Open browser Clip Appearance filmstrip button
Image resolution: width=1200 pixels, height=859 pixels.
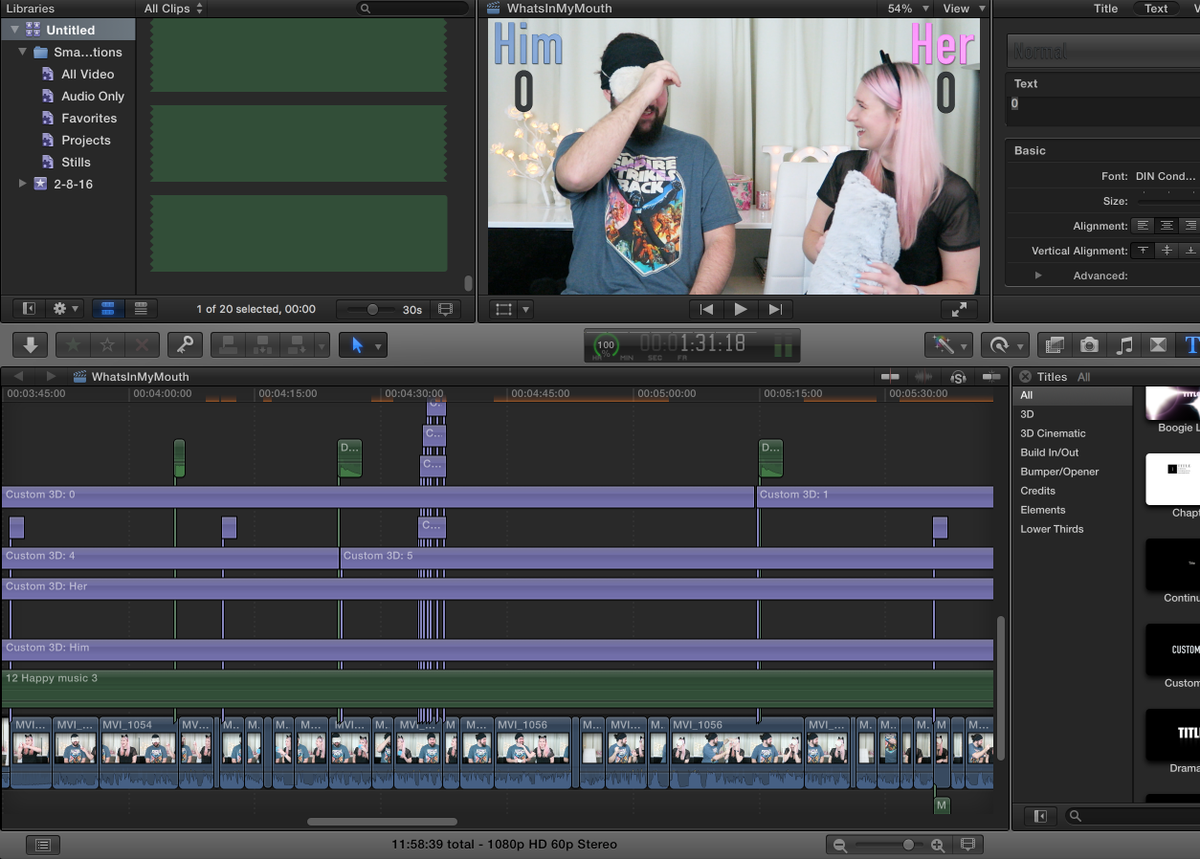(x=445, y=310)
